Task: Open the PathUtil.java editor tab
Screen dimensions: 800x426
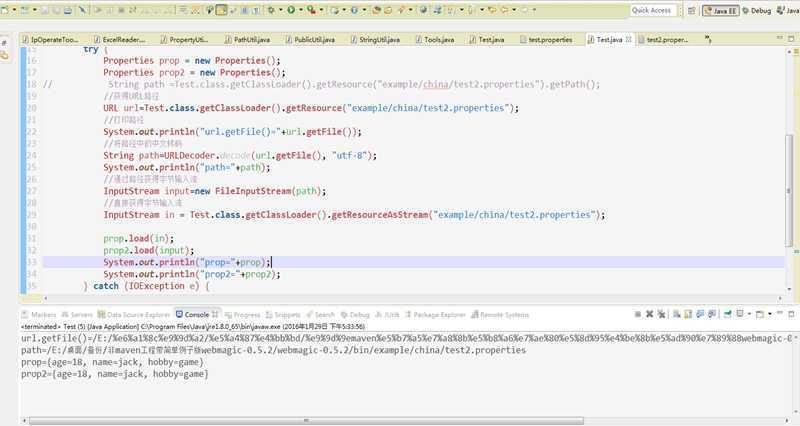Action: [x=247, y=39]
